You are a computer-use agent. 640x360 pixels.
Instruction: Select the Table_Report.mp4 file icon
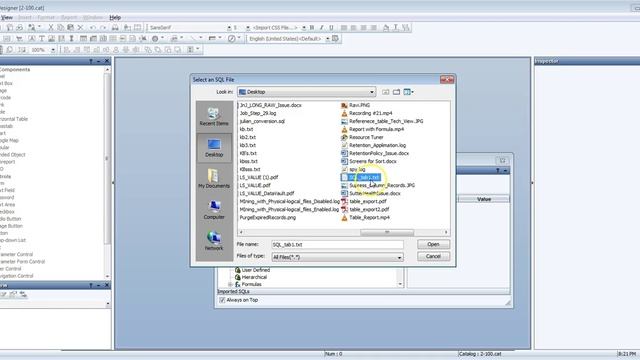pyautogui.click(x=344, y=218)
